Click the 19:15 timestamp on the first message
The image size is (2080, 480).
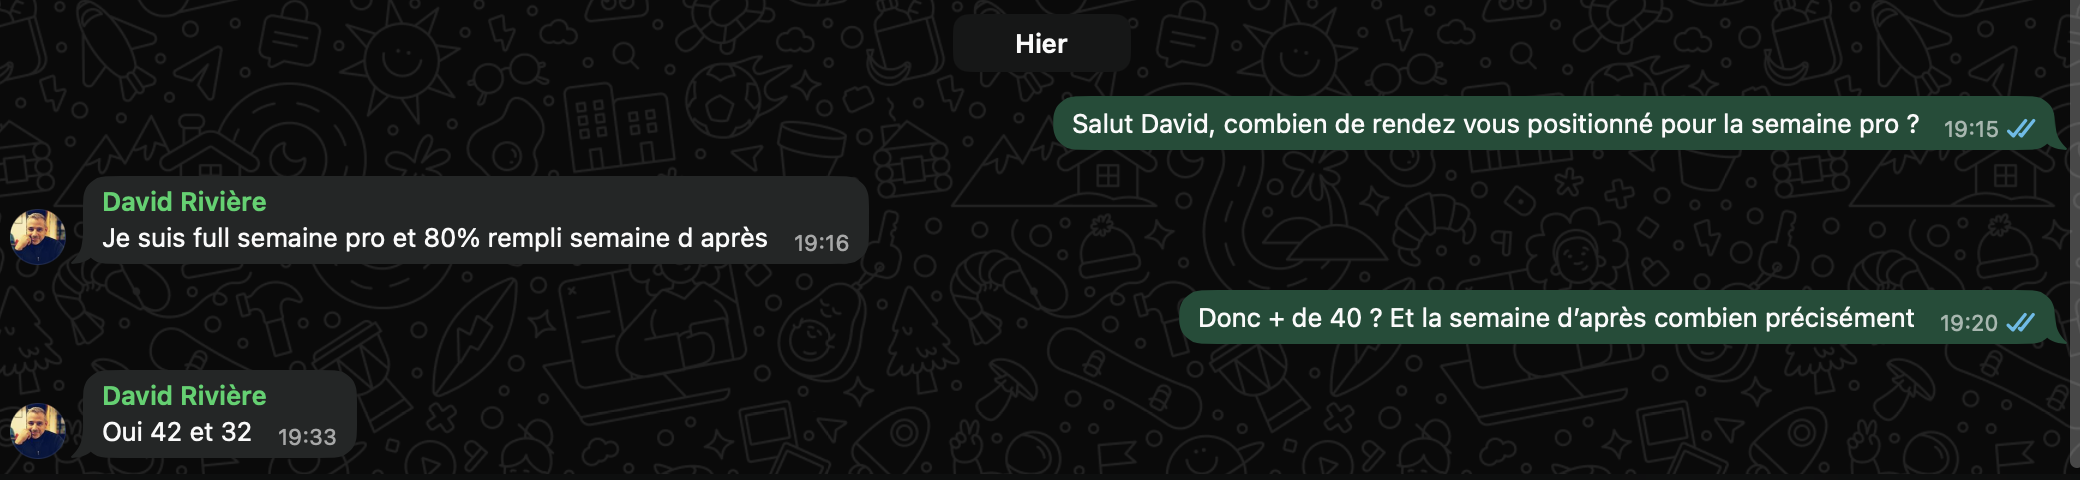[1970, 129]
